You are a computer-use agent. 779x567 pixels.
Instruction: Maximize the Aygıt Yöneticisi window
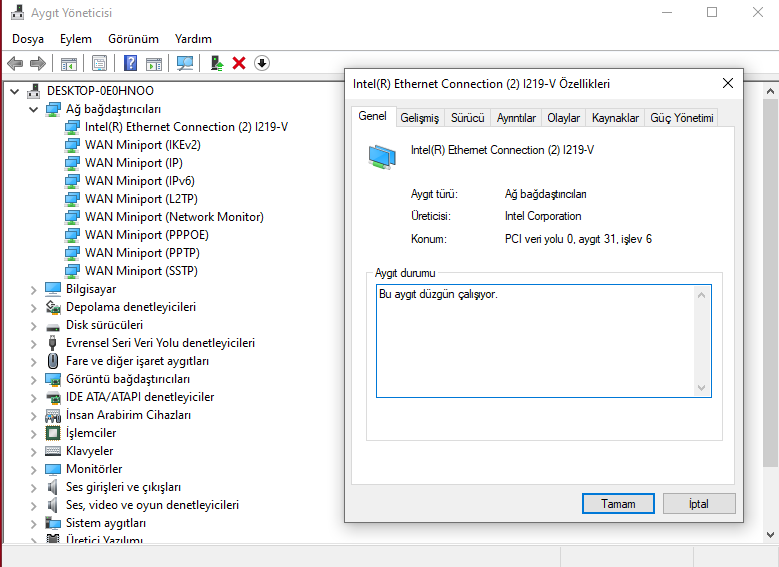tap(712, 12)
